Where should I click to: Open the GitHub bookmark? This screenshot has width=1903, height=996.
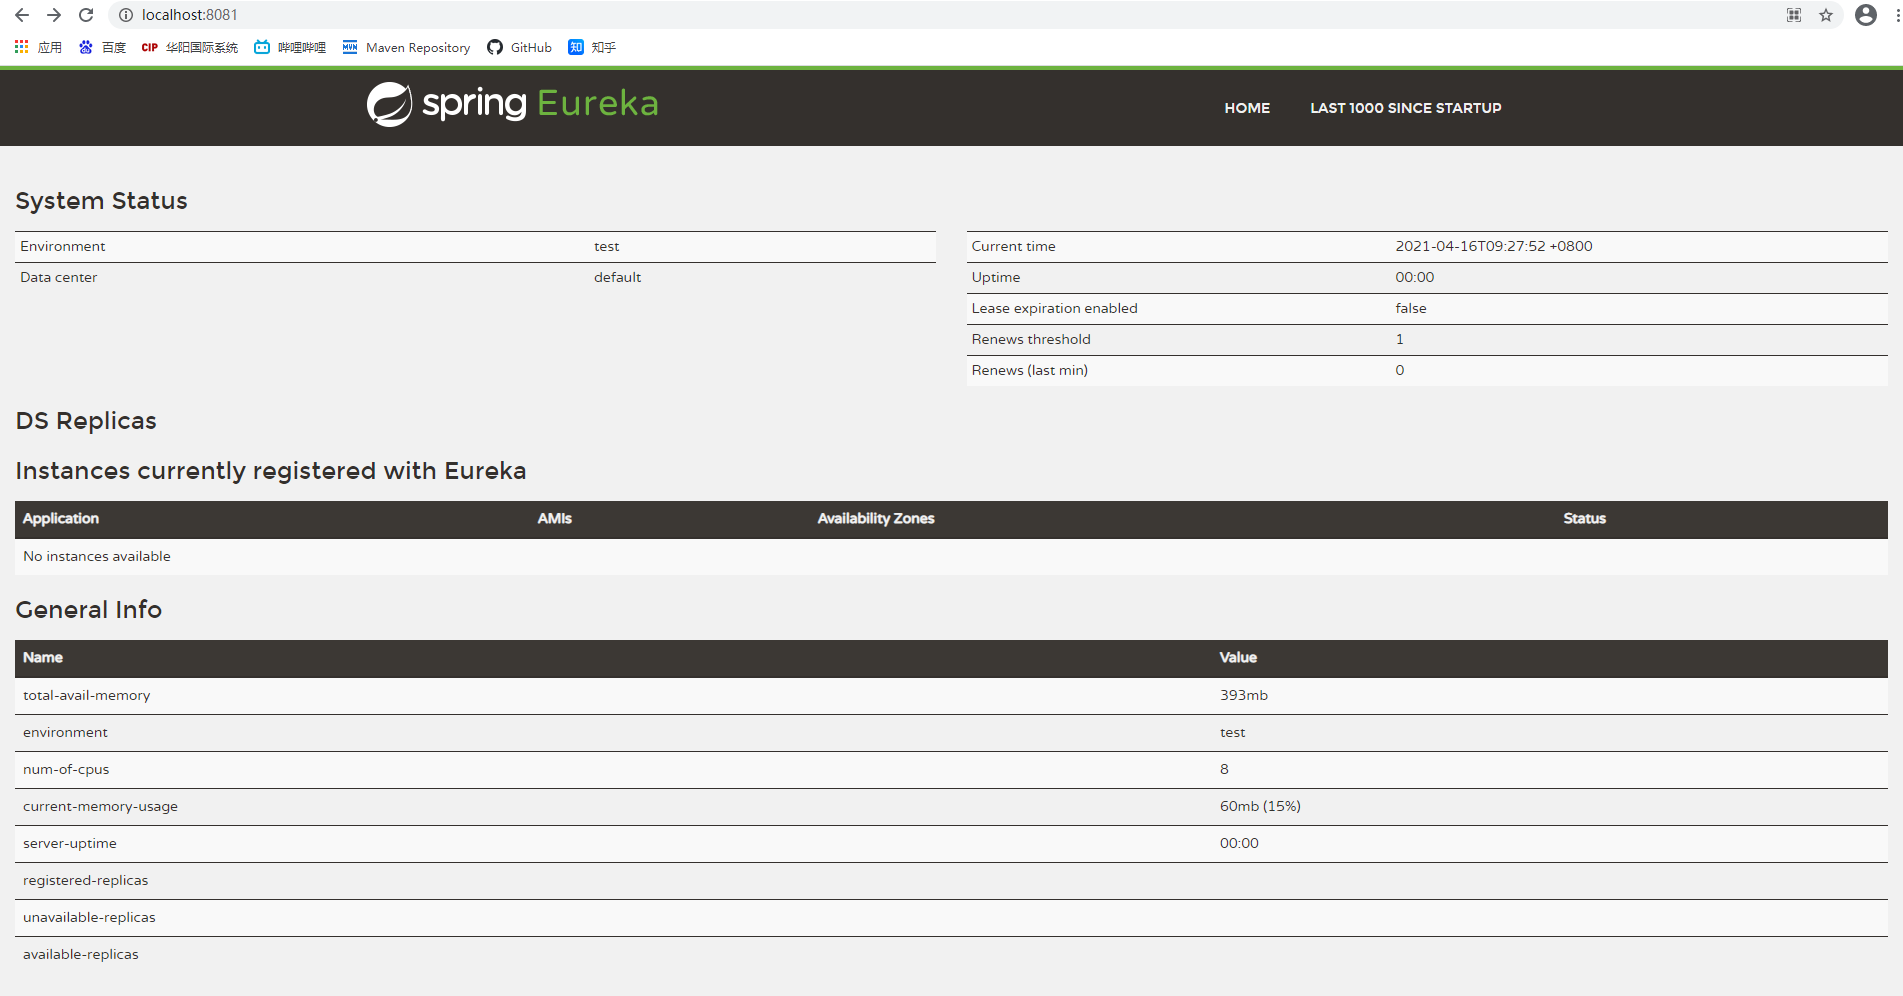[519, 47]
